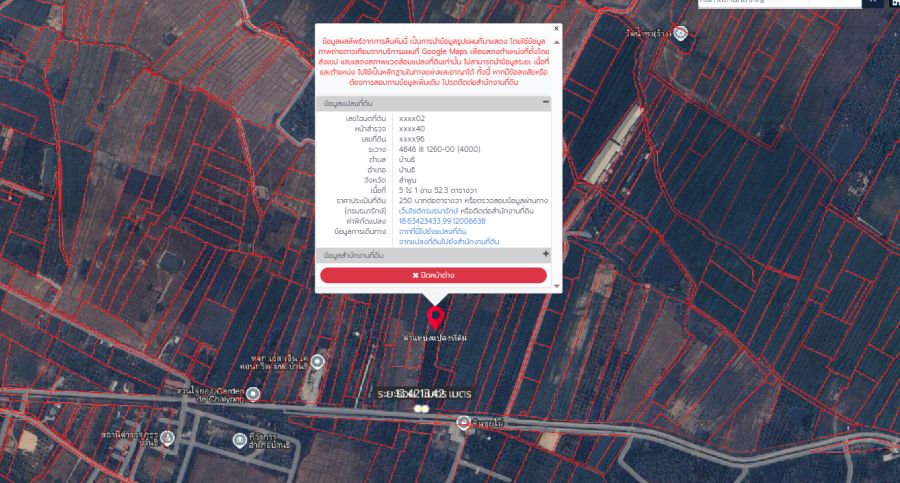
Task: Click the popup's scroll down arrow
Action: click(557, 286)
